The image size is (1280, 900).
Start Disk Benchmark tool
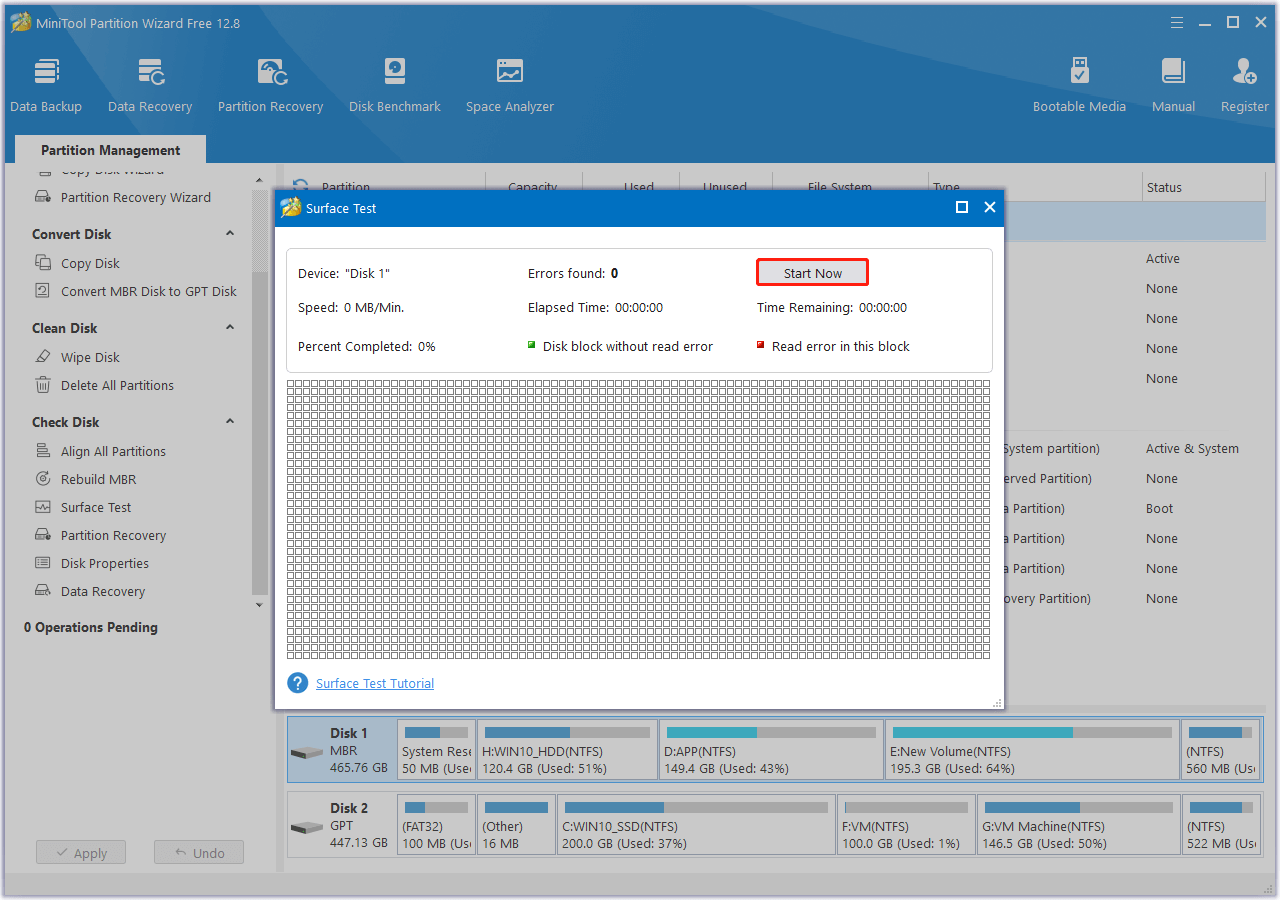(395, 85)
